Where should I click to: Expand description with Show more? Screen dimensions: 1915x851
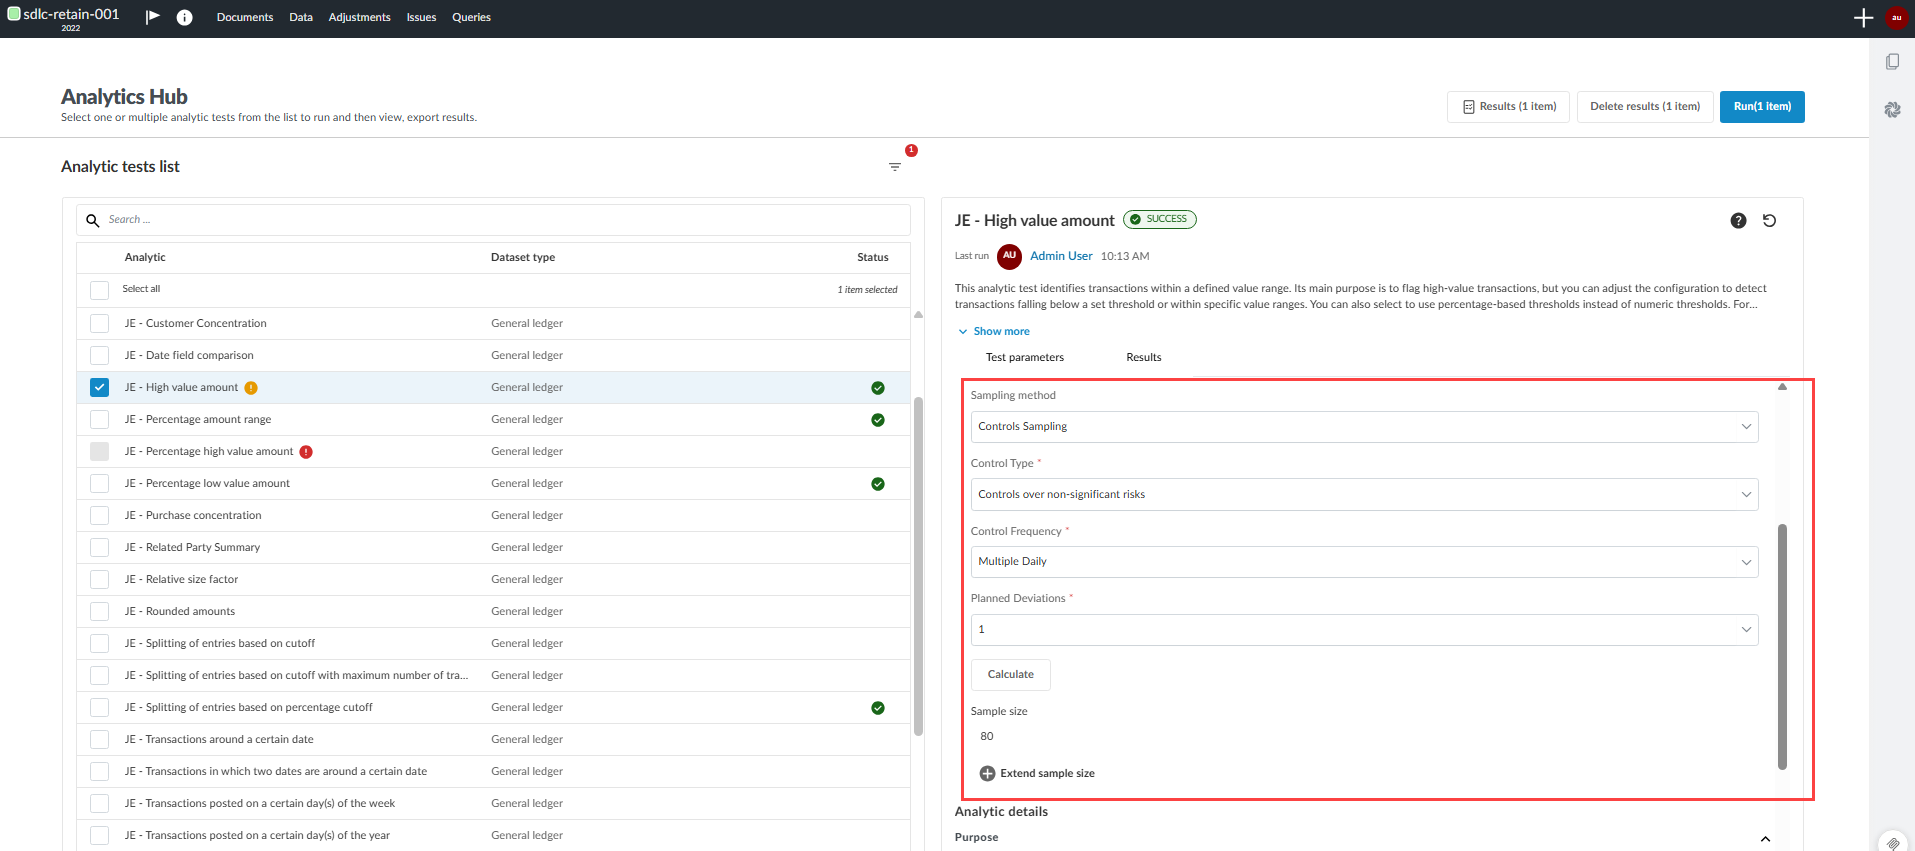(993, 332)
